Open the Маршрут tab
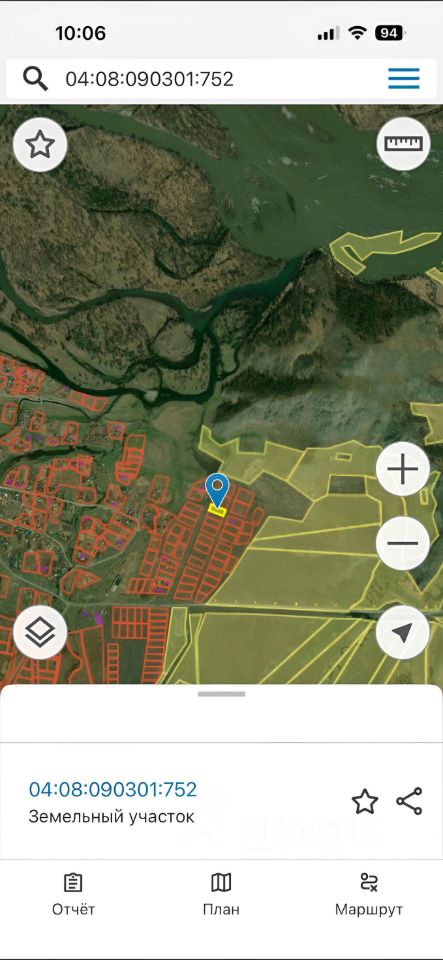 [369, 894]
